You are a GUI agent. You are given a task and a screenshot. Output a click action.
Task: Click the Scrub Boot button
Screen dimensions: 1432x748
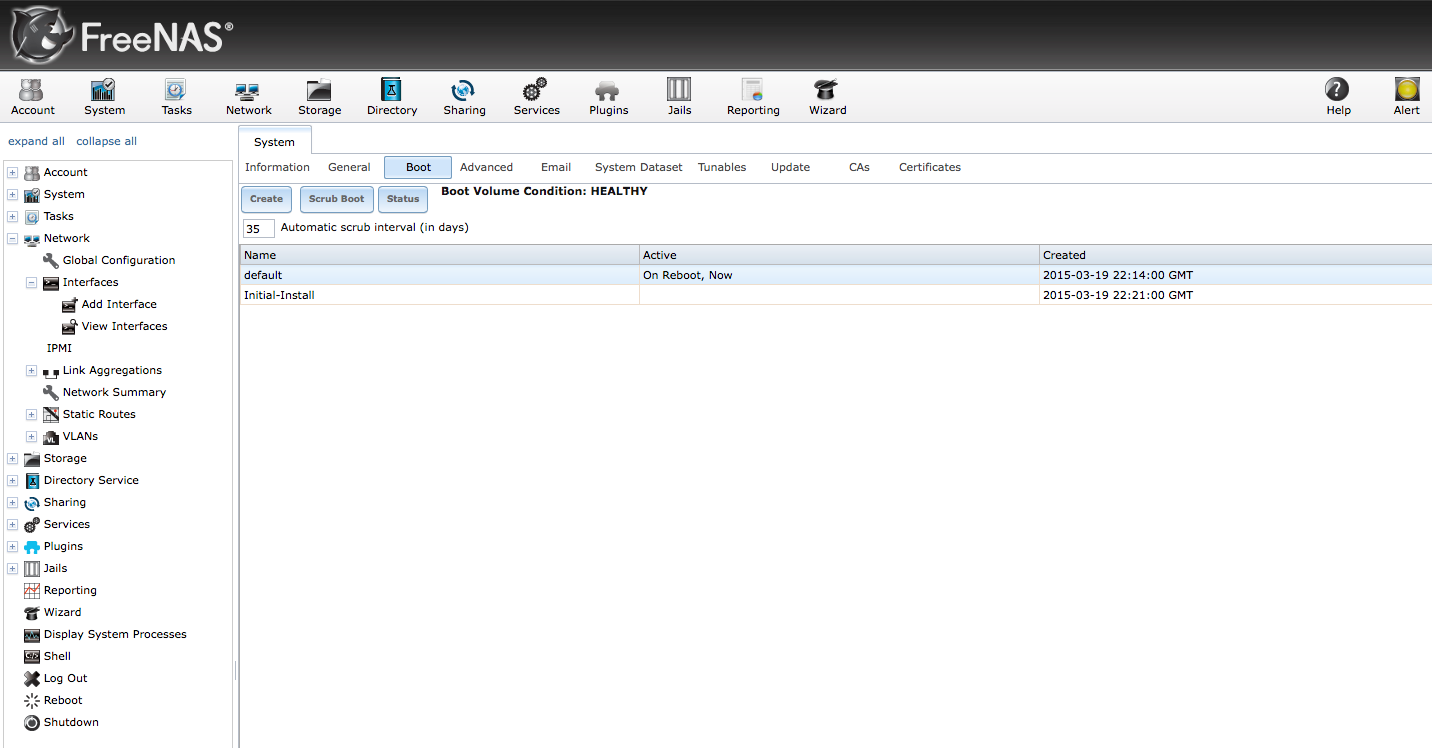click(x=336, y=199)
